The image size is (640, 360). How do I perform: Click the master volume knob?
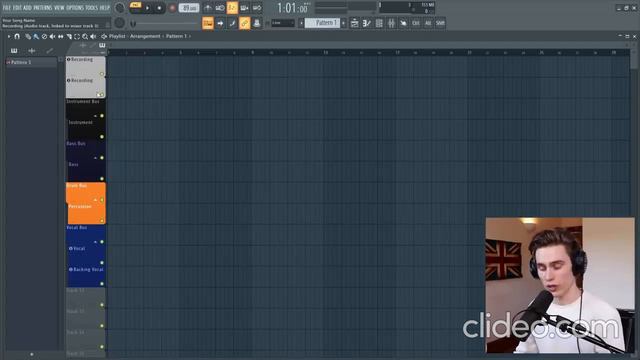(x=120, y=8)
